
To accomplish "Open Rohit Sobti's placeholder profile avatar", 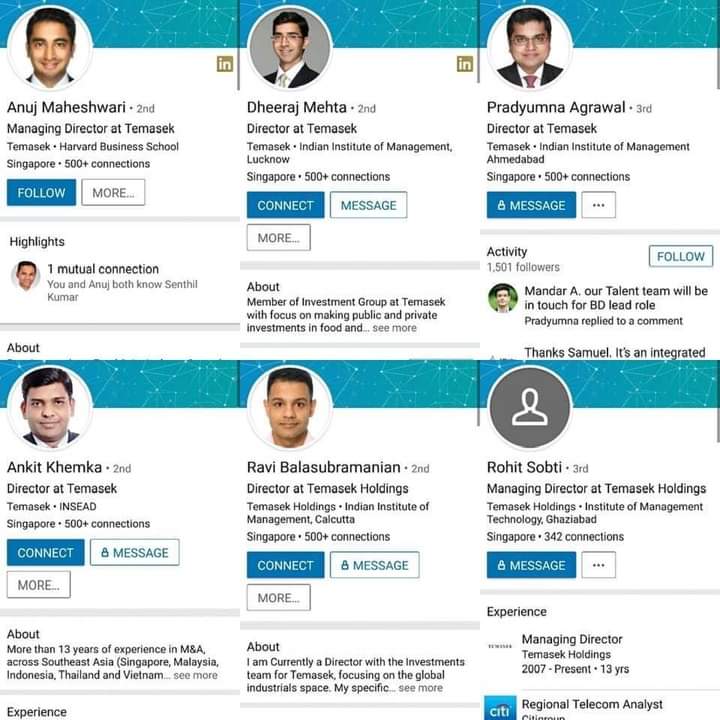I will pyautogui.click(x=529, y=408).
